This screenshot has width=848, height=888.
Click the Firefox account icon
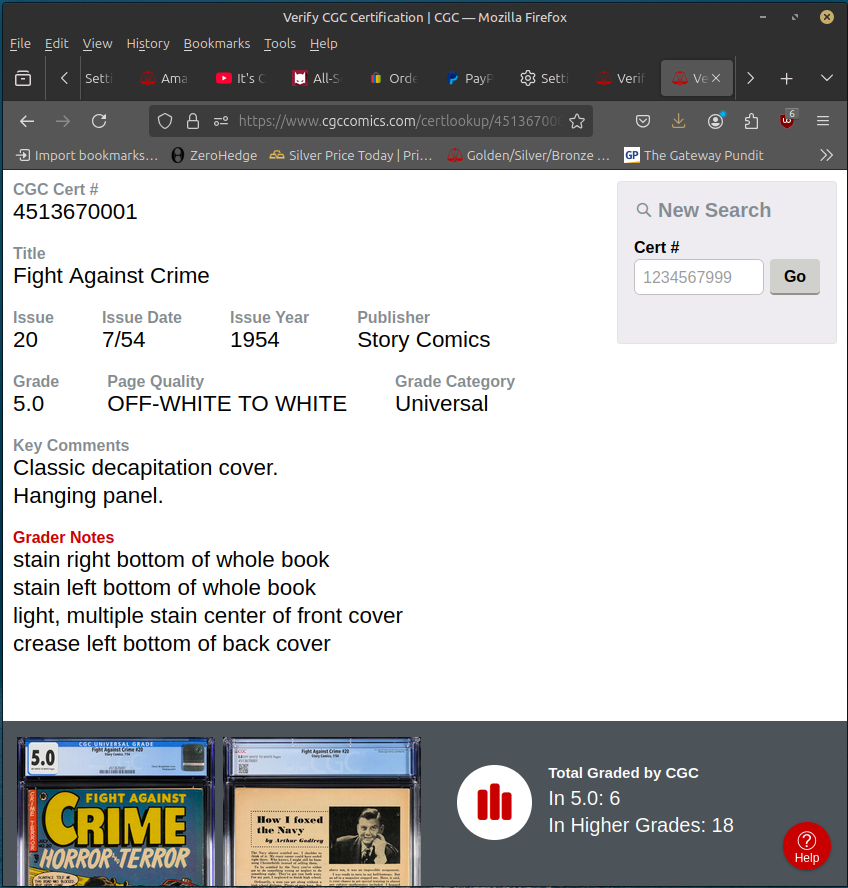tap(715, 119)
